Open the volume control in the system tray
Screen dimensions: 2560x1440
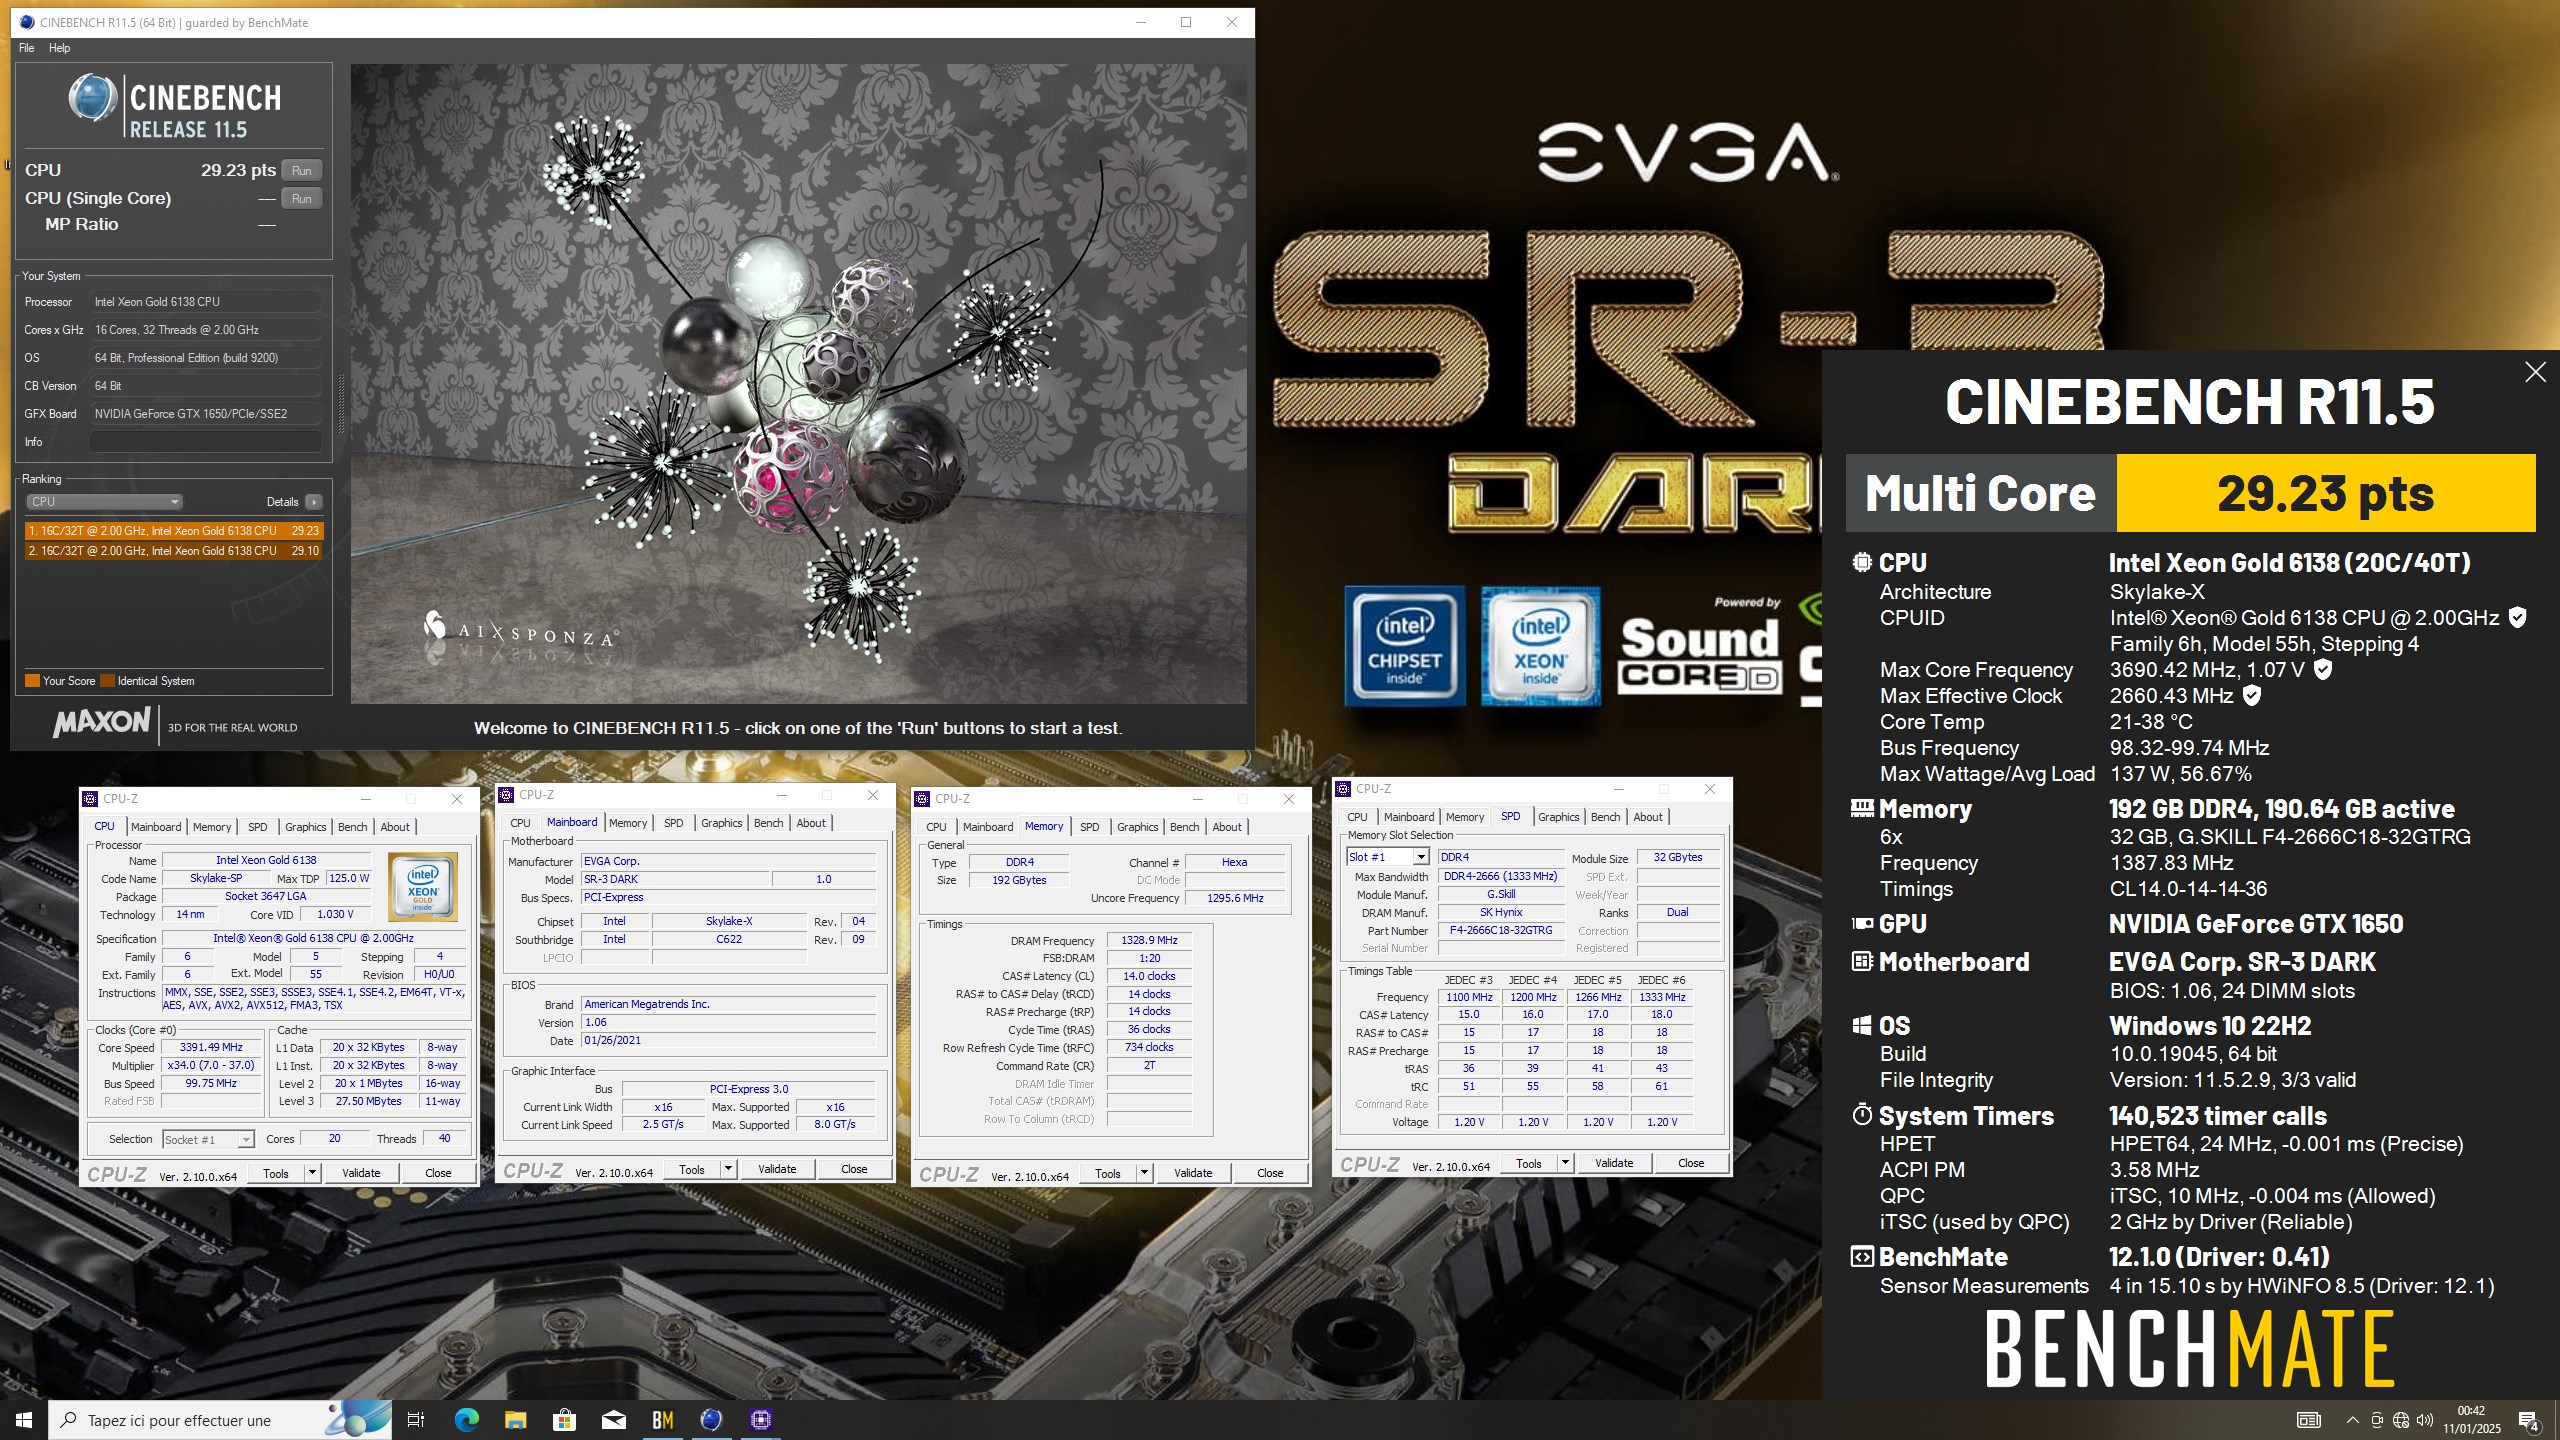pos(2424,1420)
